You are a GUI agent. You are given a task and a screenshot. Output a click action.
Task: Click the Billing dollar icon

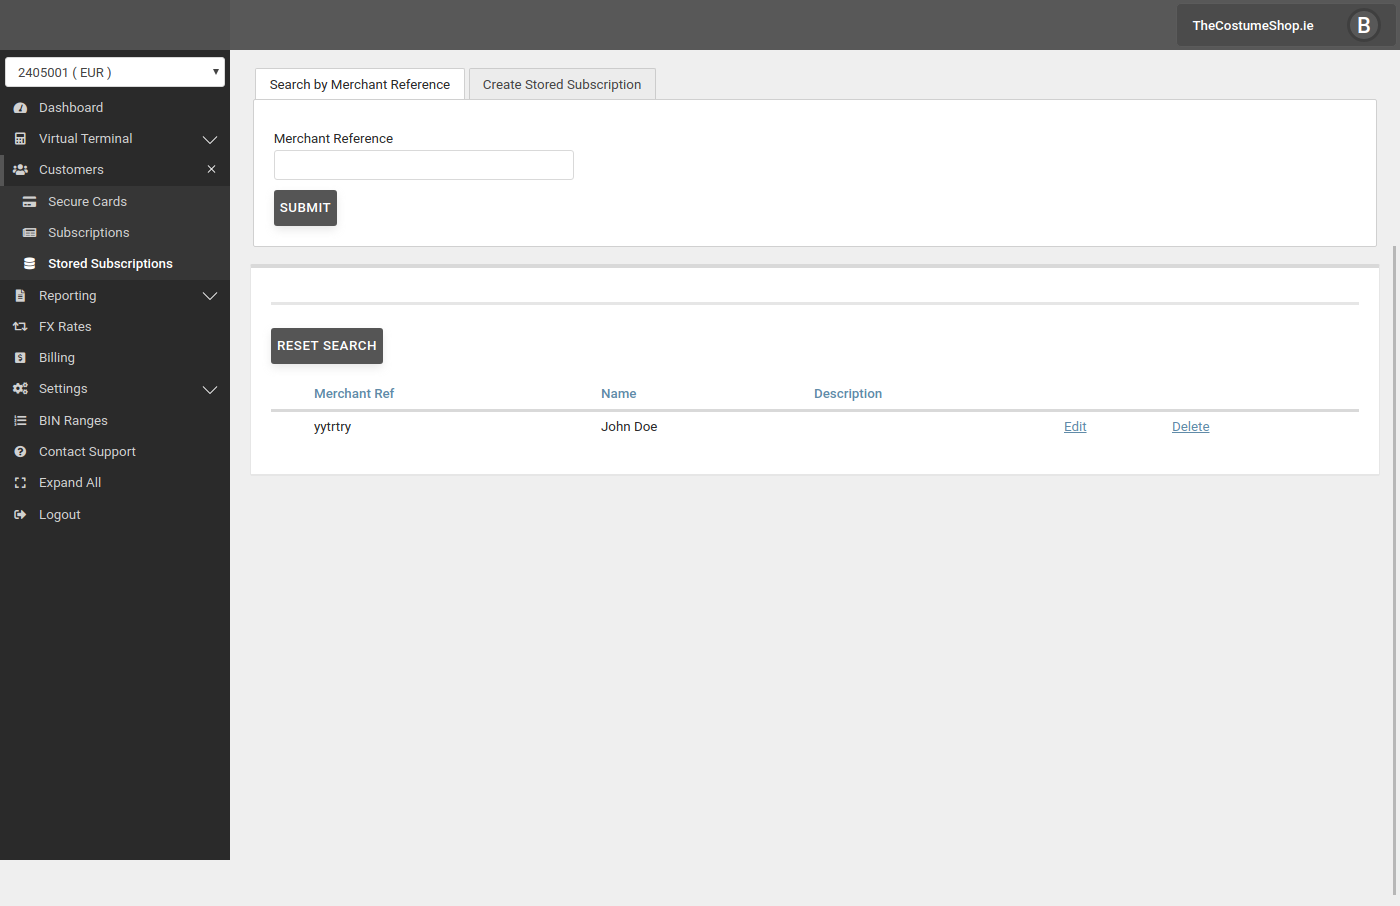tap(20, 358)
